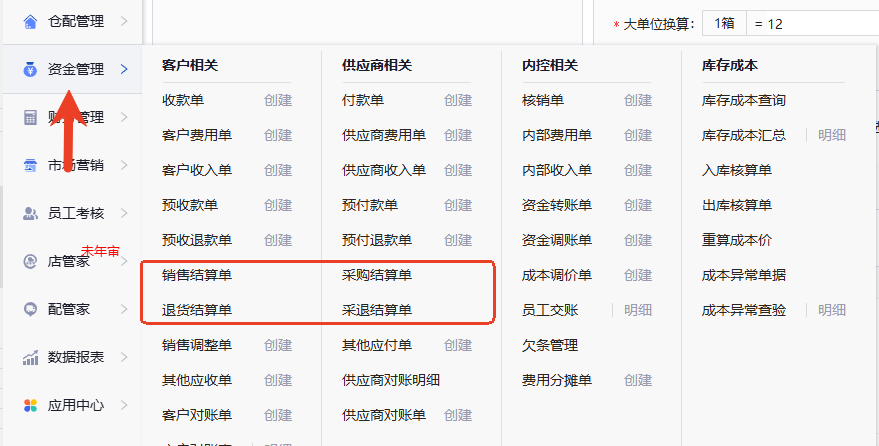Click the 配管家 sidebar icon
This screenshot has height=446, width=879.
pyautogui.click(x=29, y=309)
